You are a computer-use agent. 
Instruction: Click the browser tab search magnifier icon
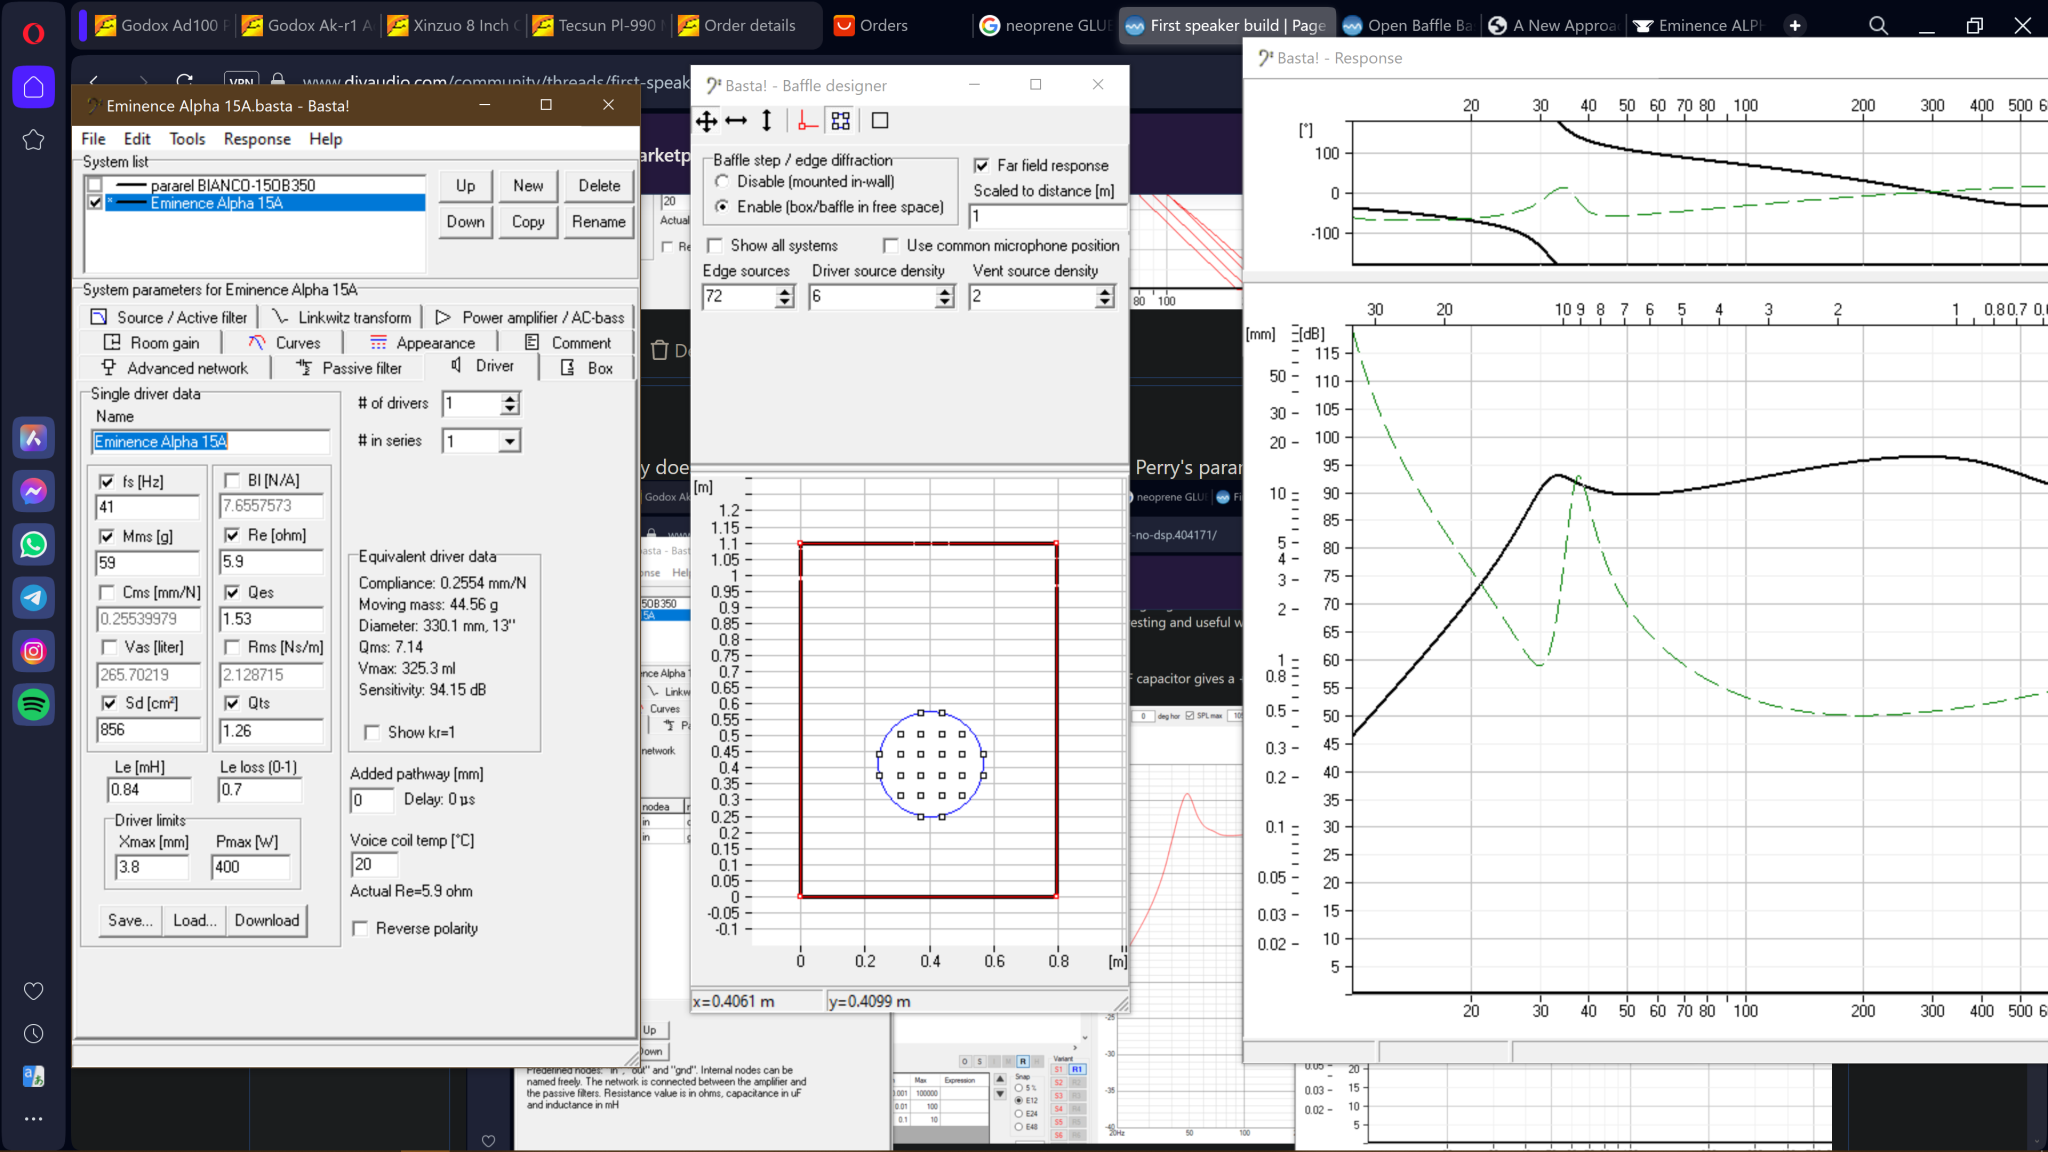click(x=1878, y=26)
